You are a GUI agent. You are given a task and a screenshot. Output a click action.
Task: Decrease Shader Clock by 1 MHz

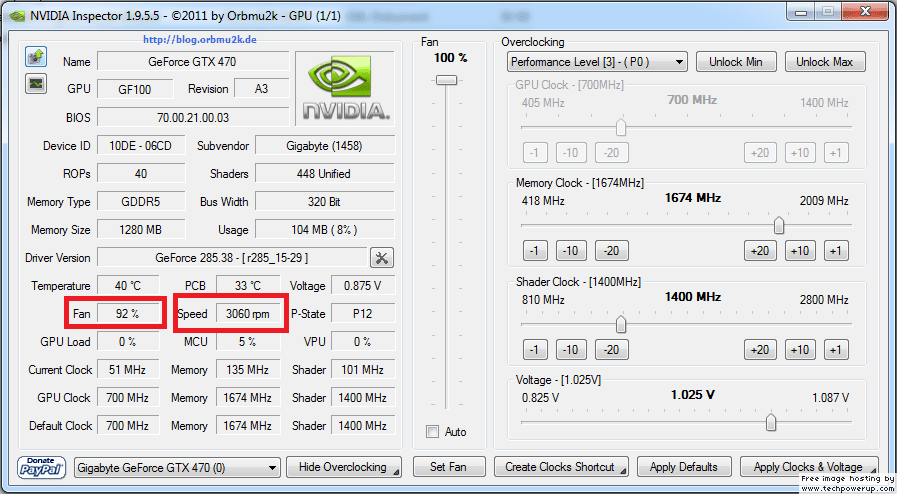[535, 349]
